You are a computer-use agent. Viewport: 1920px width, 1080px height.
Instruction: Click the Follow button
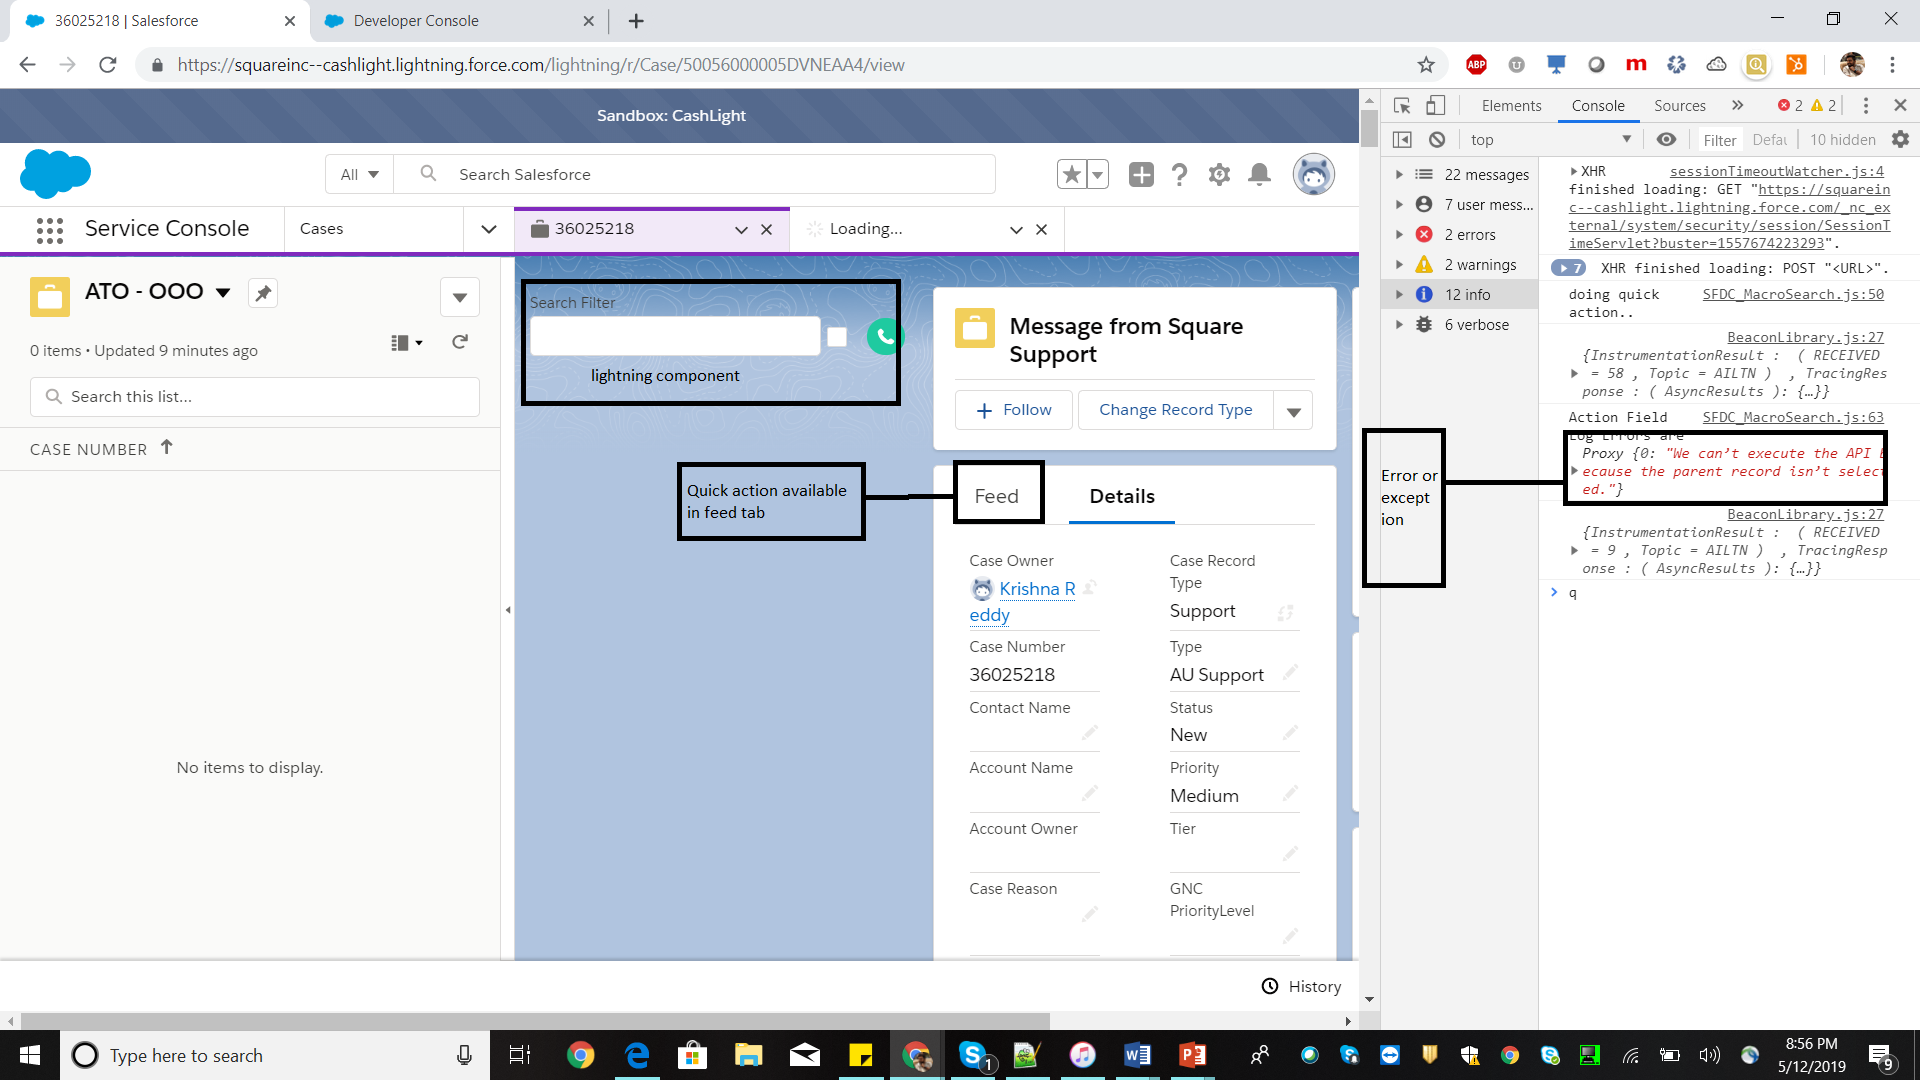point(1014,410)
